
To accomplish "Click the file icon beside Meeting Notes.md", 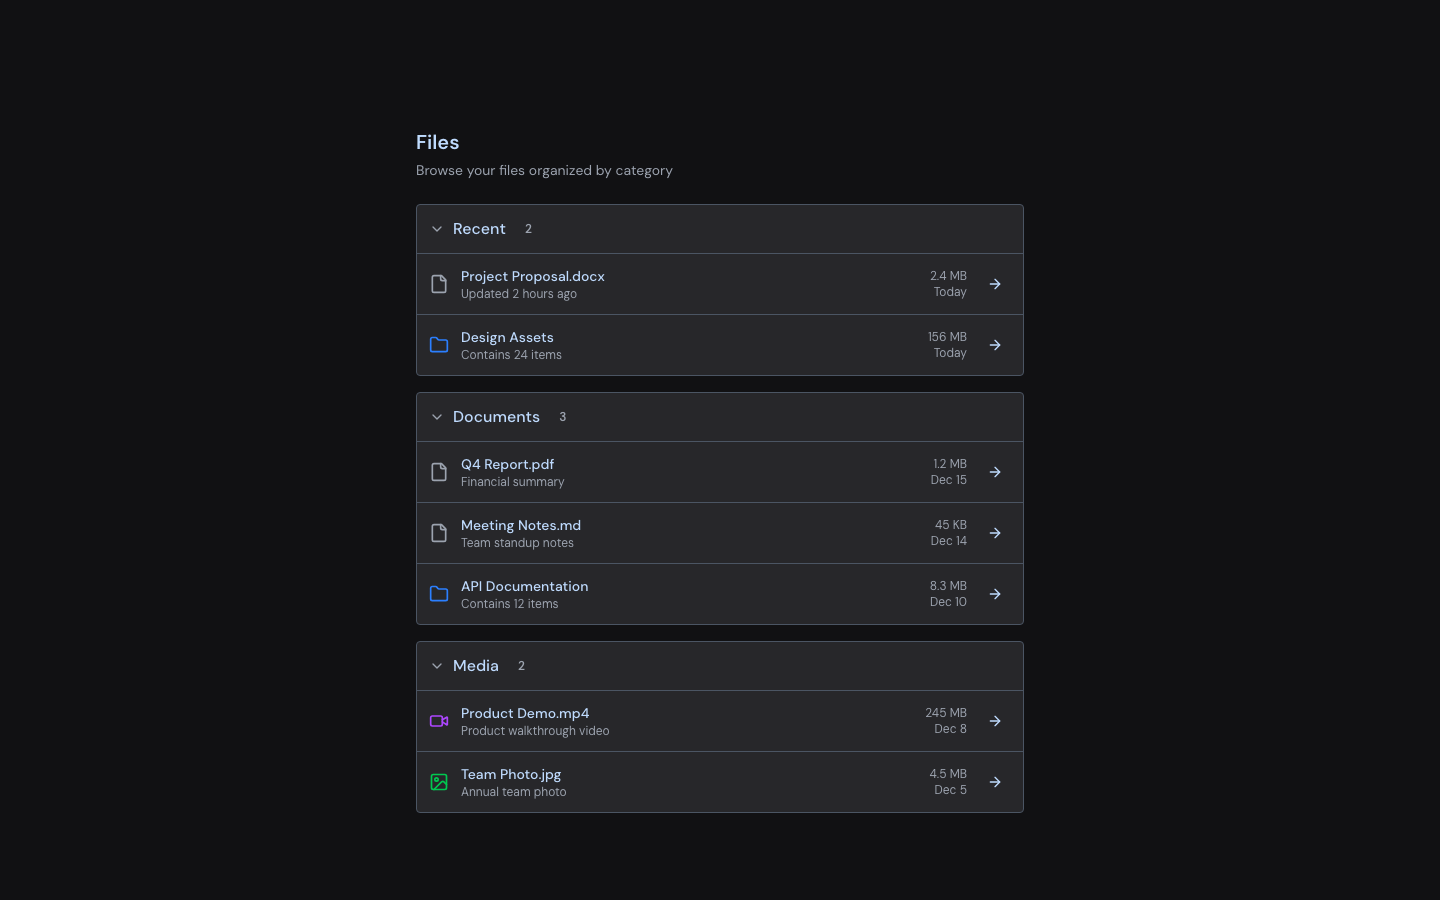I will pyautogui.click(x=439, y=532).
